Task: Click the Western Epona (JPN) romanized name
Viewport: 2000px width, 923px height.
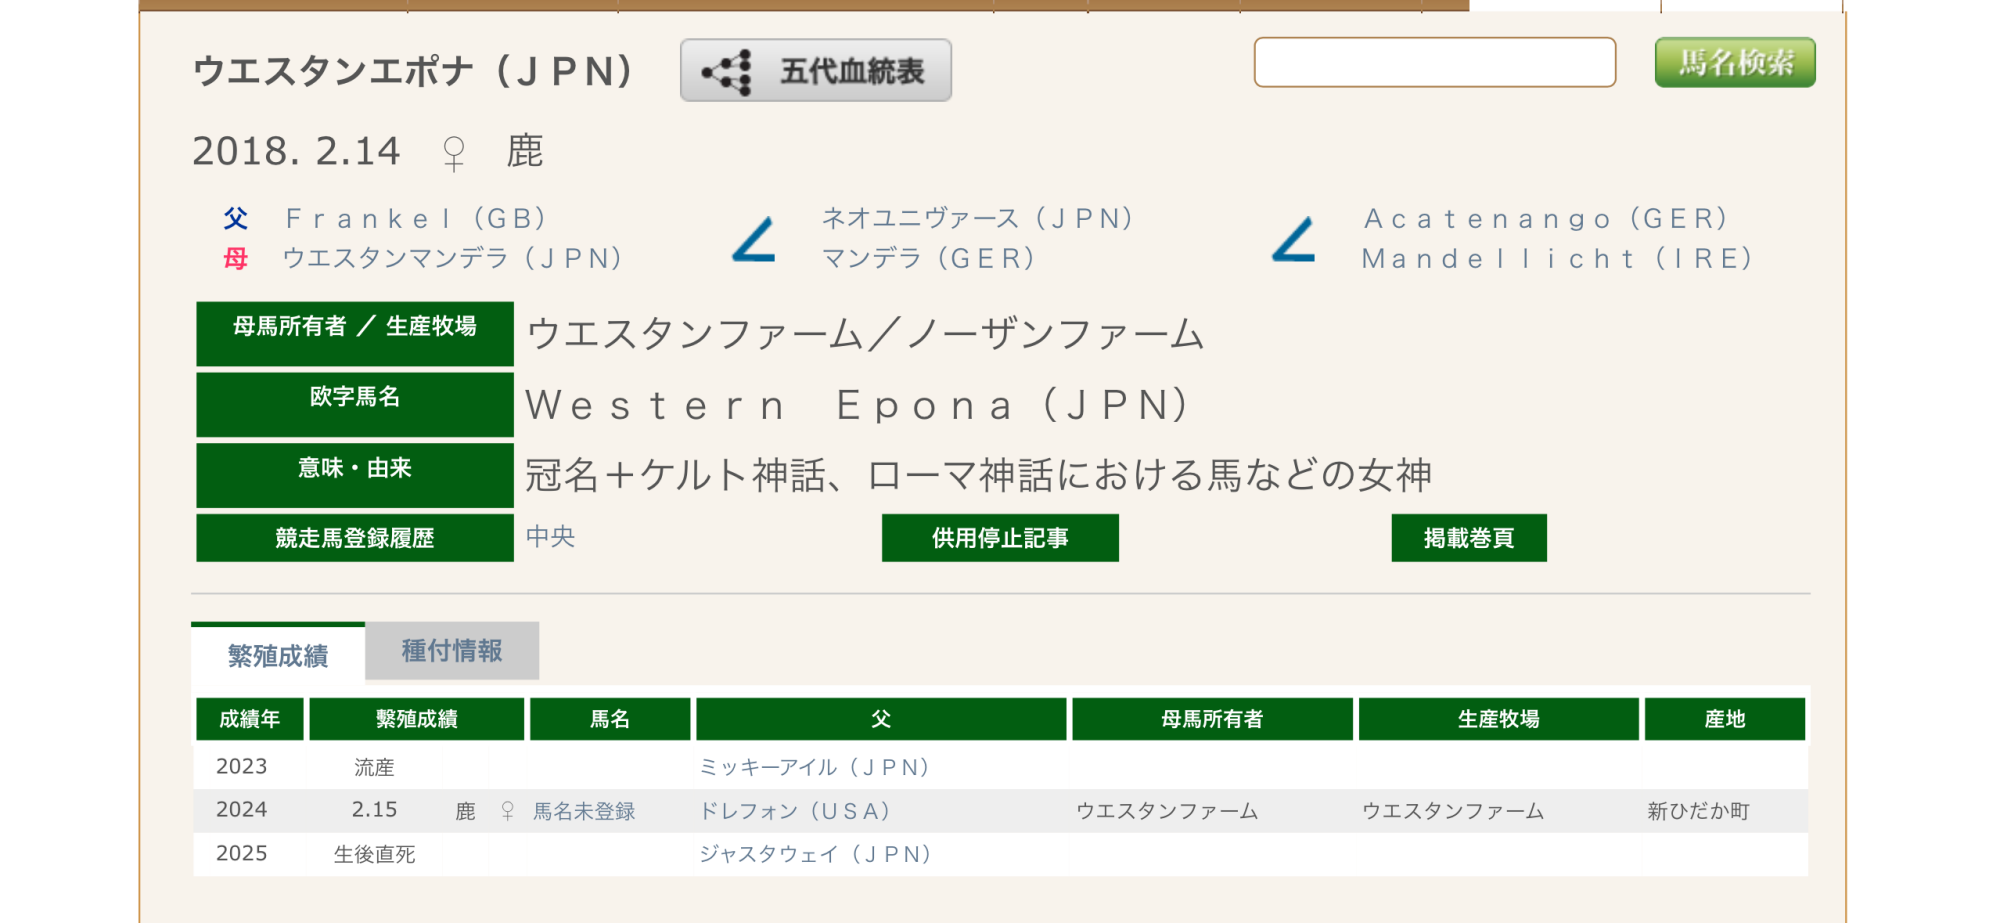Action: point(858,405)
